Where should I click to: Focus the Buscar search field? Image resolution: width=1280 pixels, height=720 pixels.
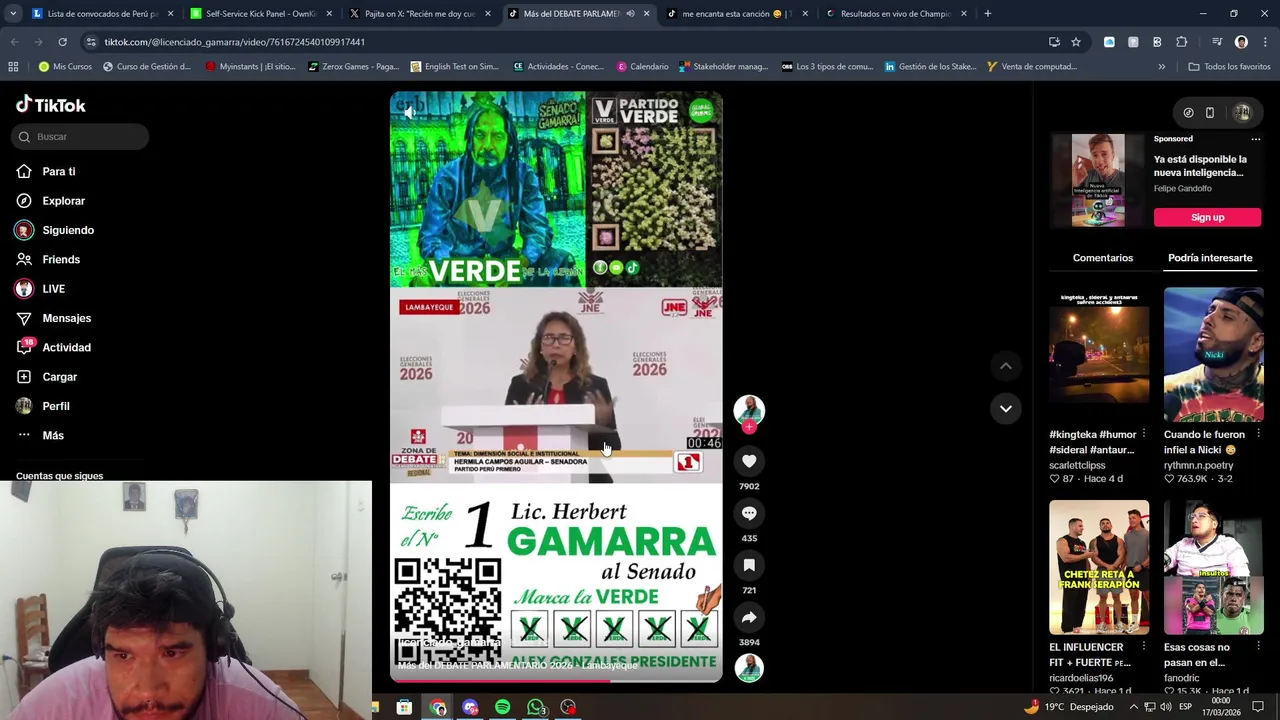click(x=80, y=137)
